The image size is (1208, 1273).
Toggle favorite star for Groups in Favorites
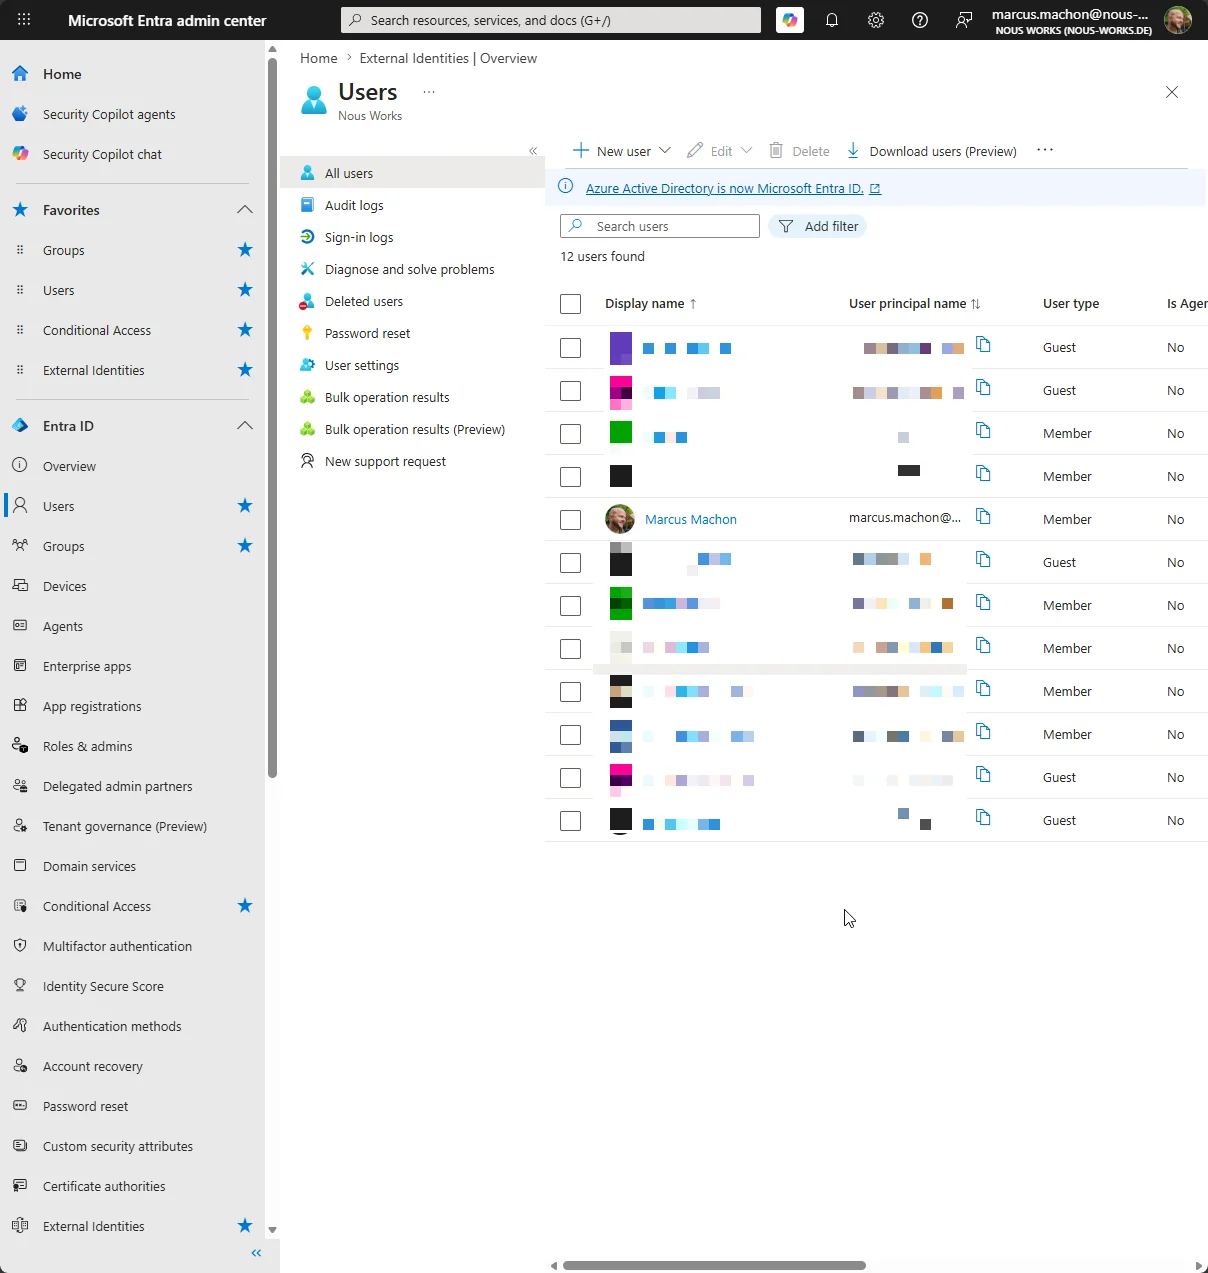pos(245,250)
